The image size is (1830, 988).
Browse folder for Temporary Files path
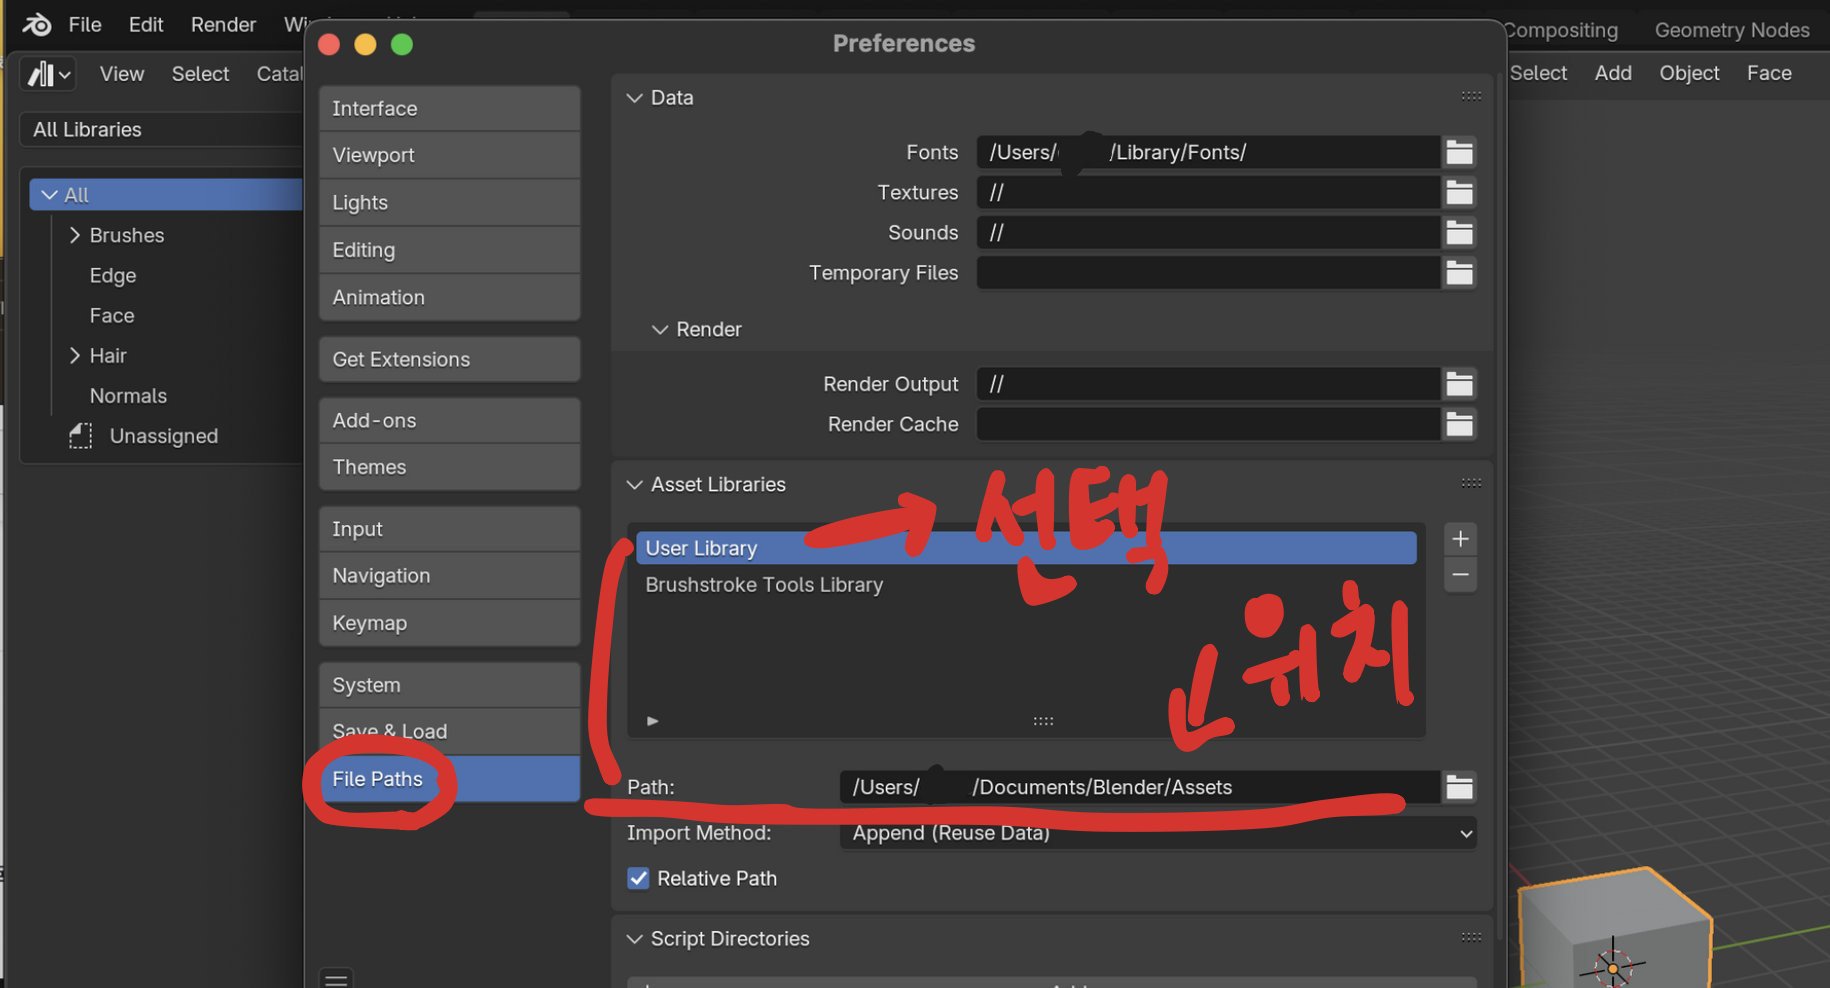pos(1459,272)
